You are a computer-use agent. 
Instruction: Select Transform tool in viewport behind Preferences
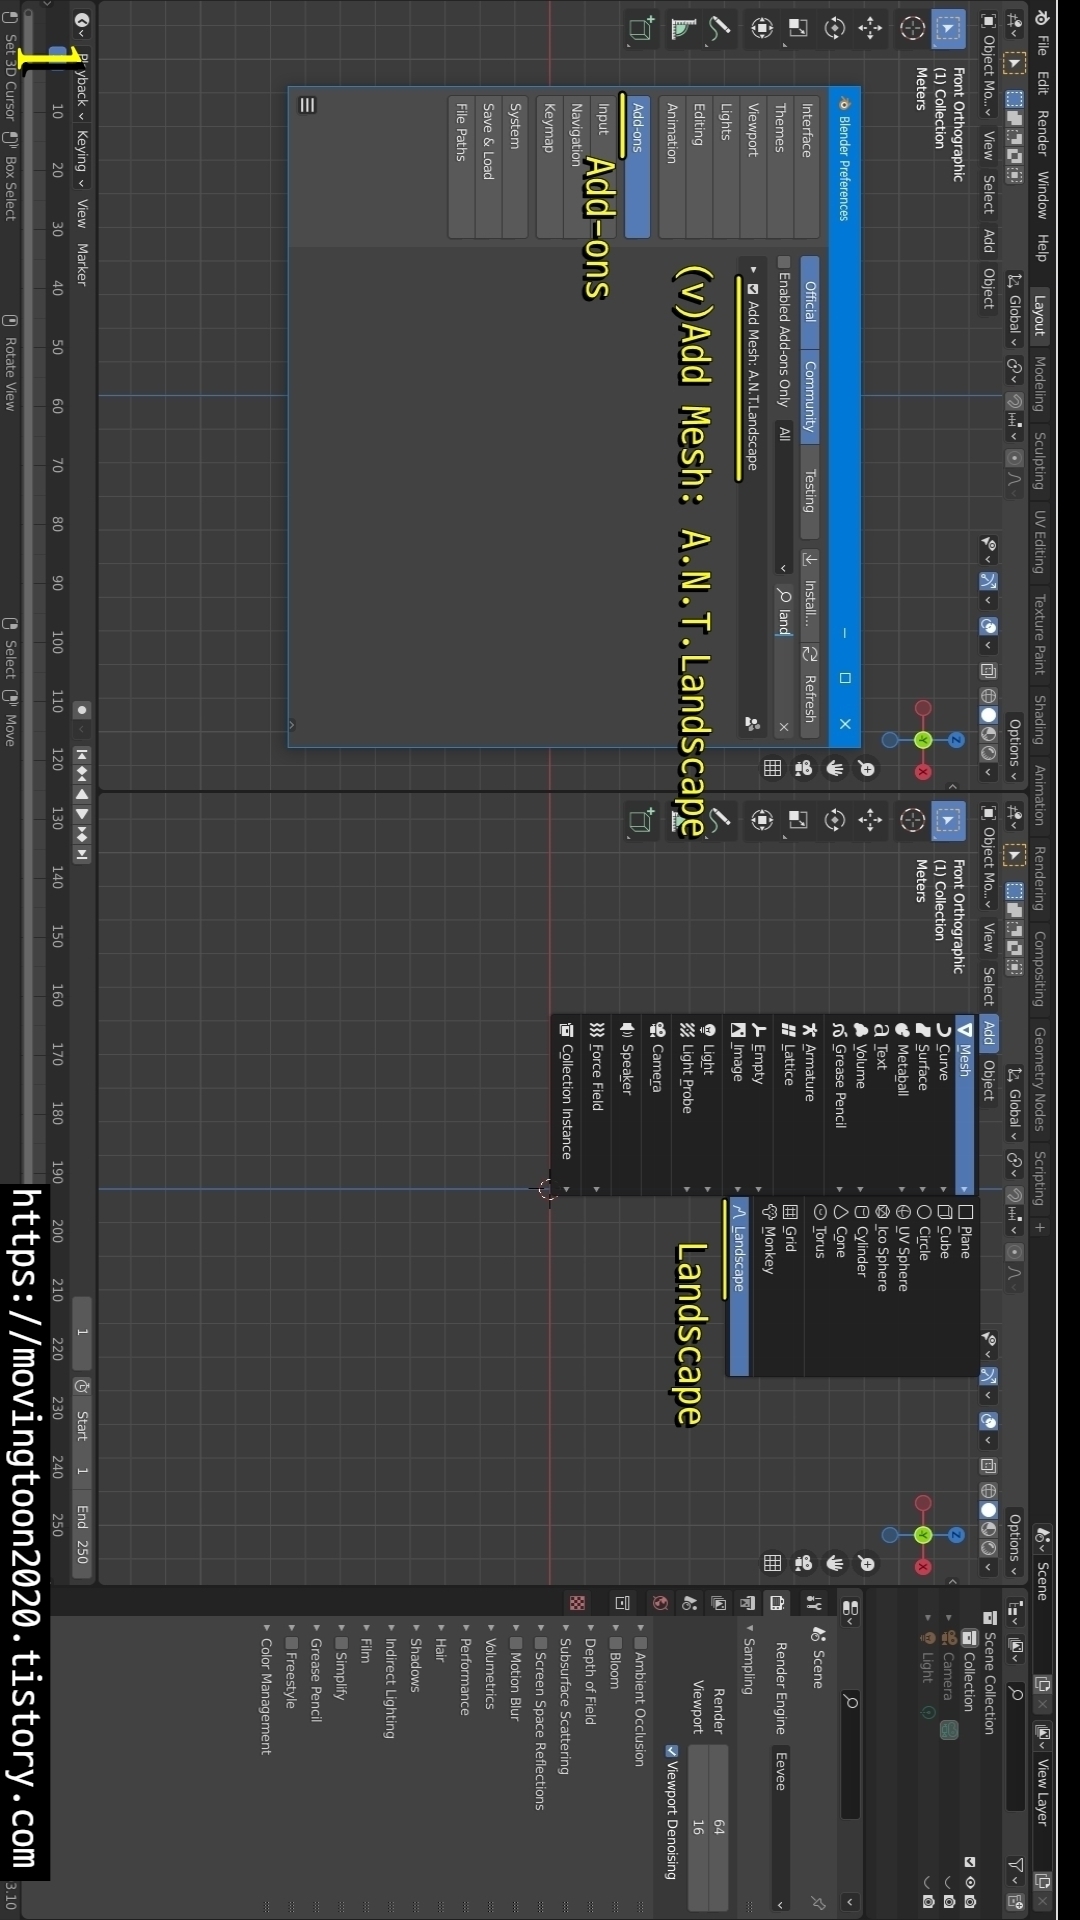point(762,29)
